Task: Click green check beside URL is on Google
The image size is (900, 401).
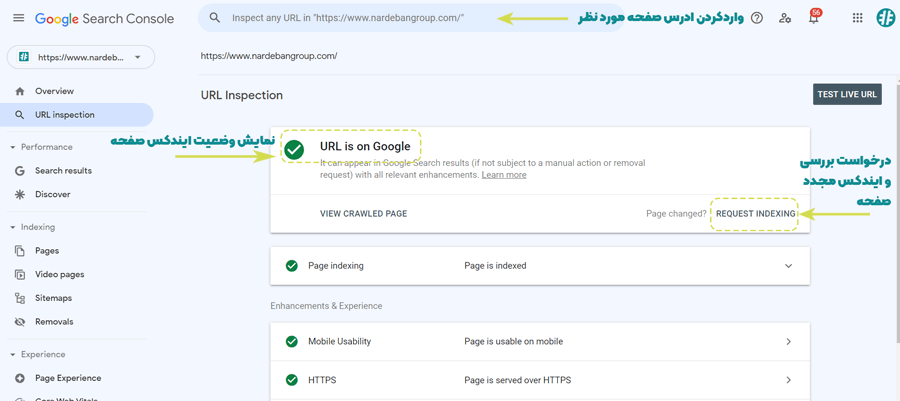Action: (294, 150)
